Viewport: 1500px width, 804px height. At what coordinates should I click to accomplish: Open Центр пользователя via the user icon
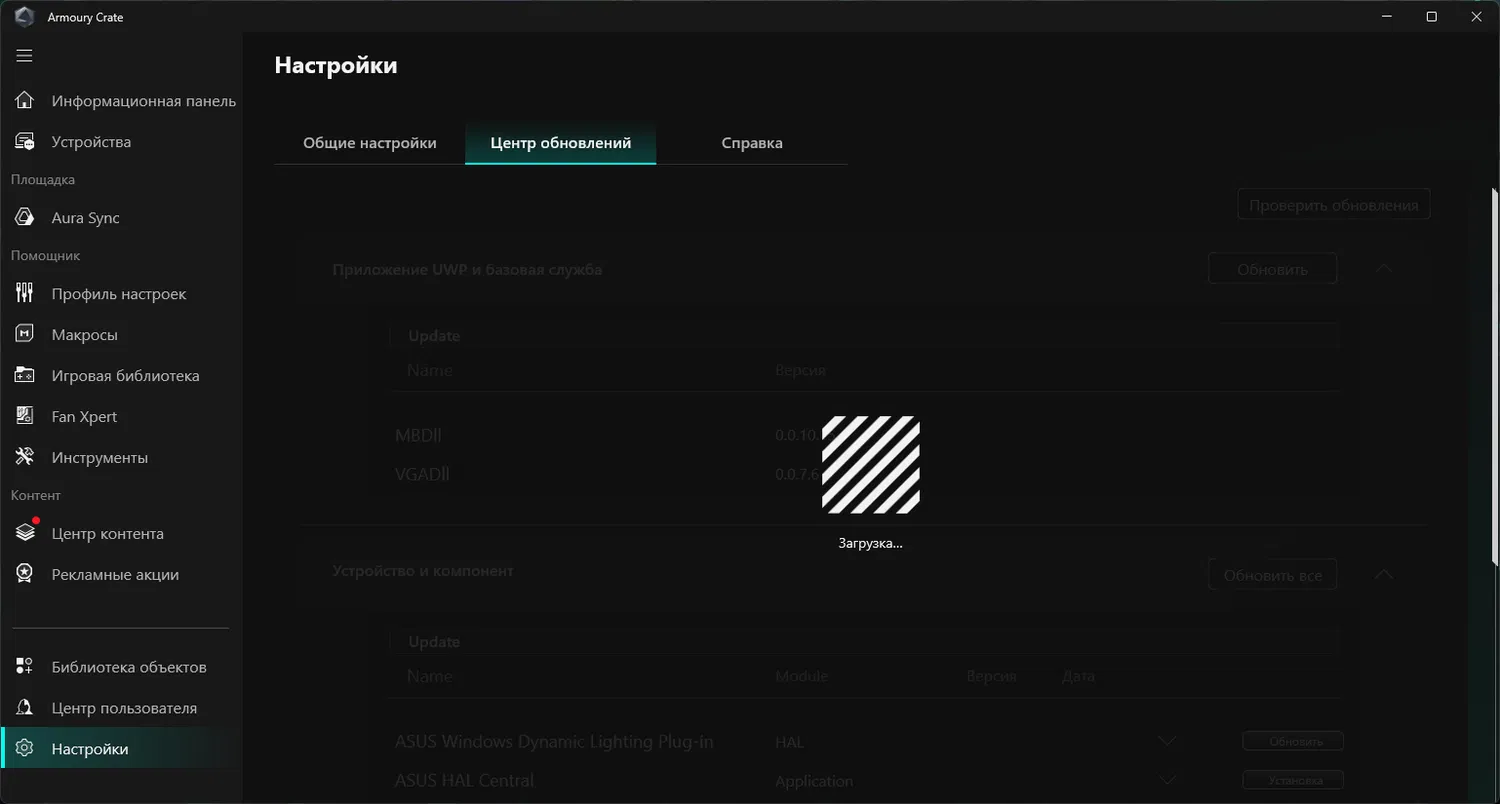click(25, 708)
